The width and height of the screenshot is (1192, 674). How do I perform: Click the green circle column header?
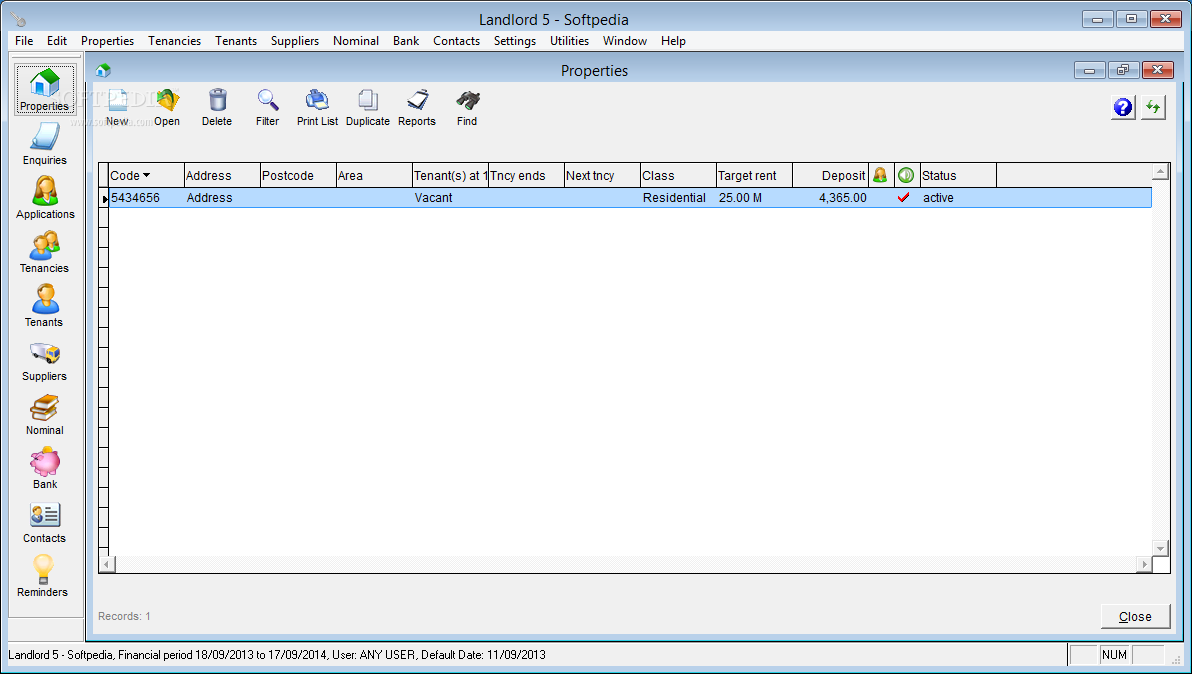[906, 175]
